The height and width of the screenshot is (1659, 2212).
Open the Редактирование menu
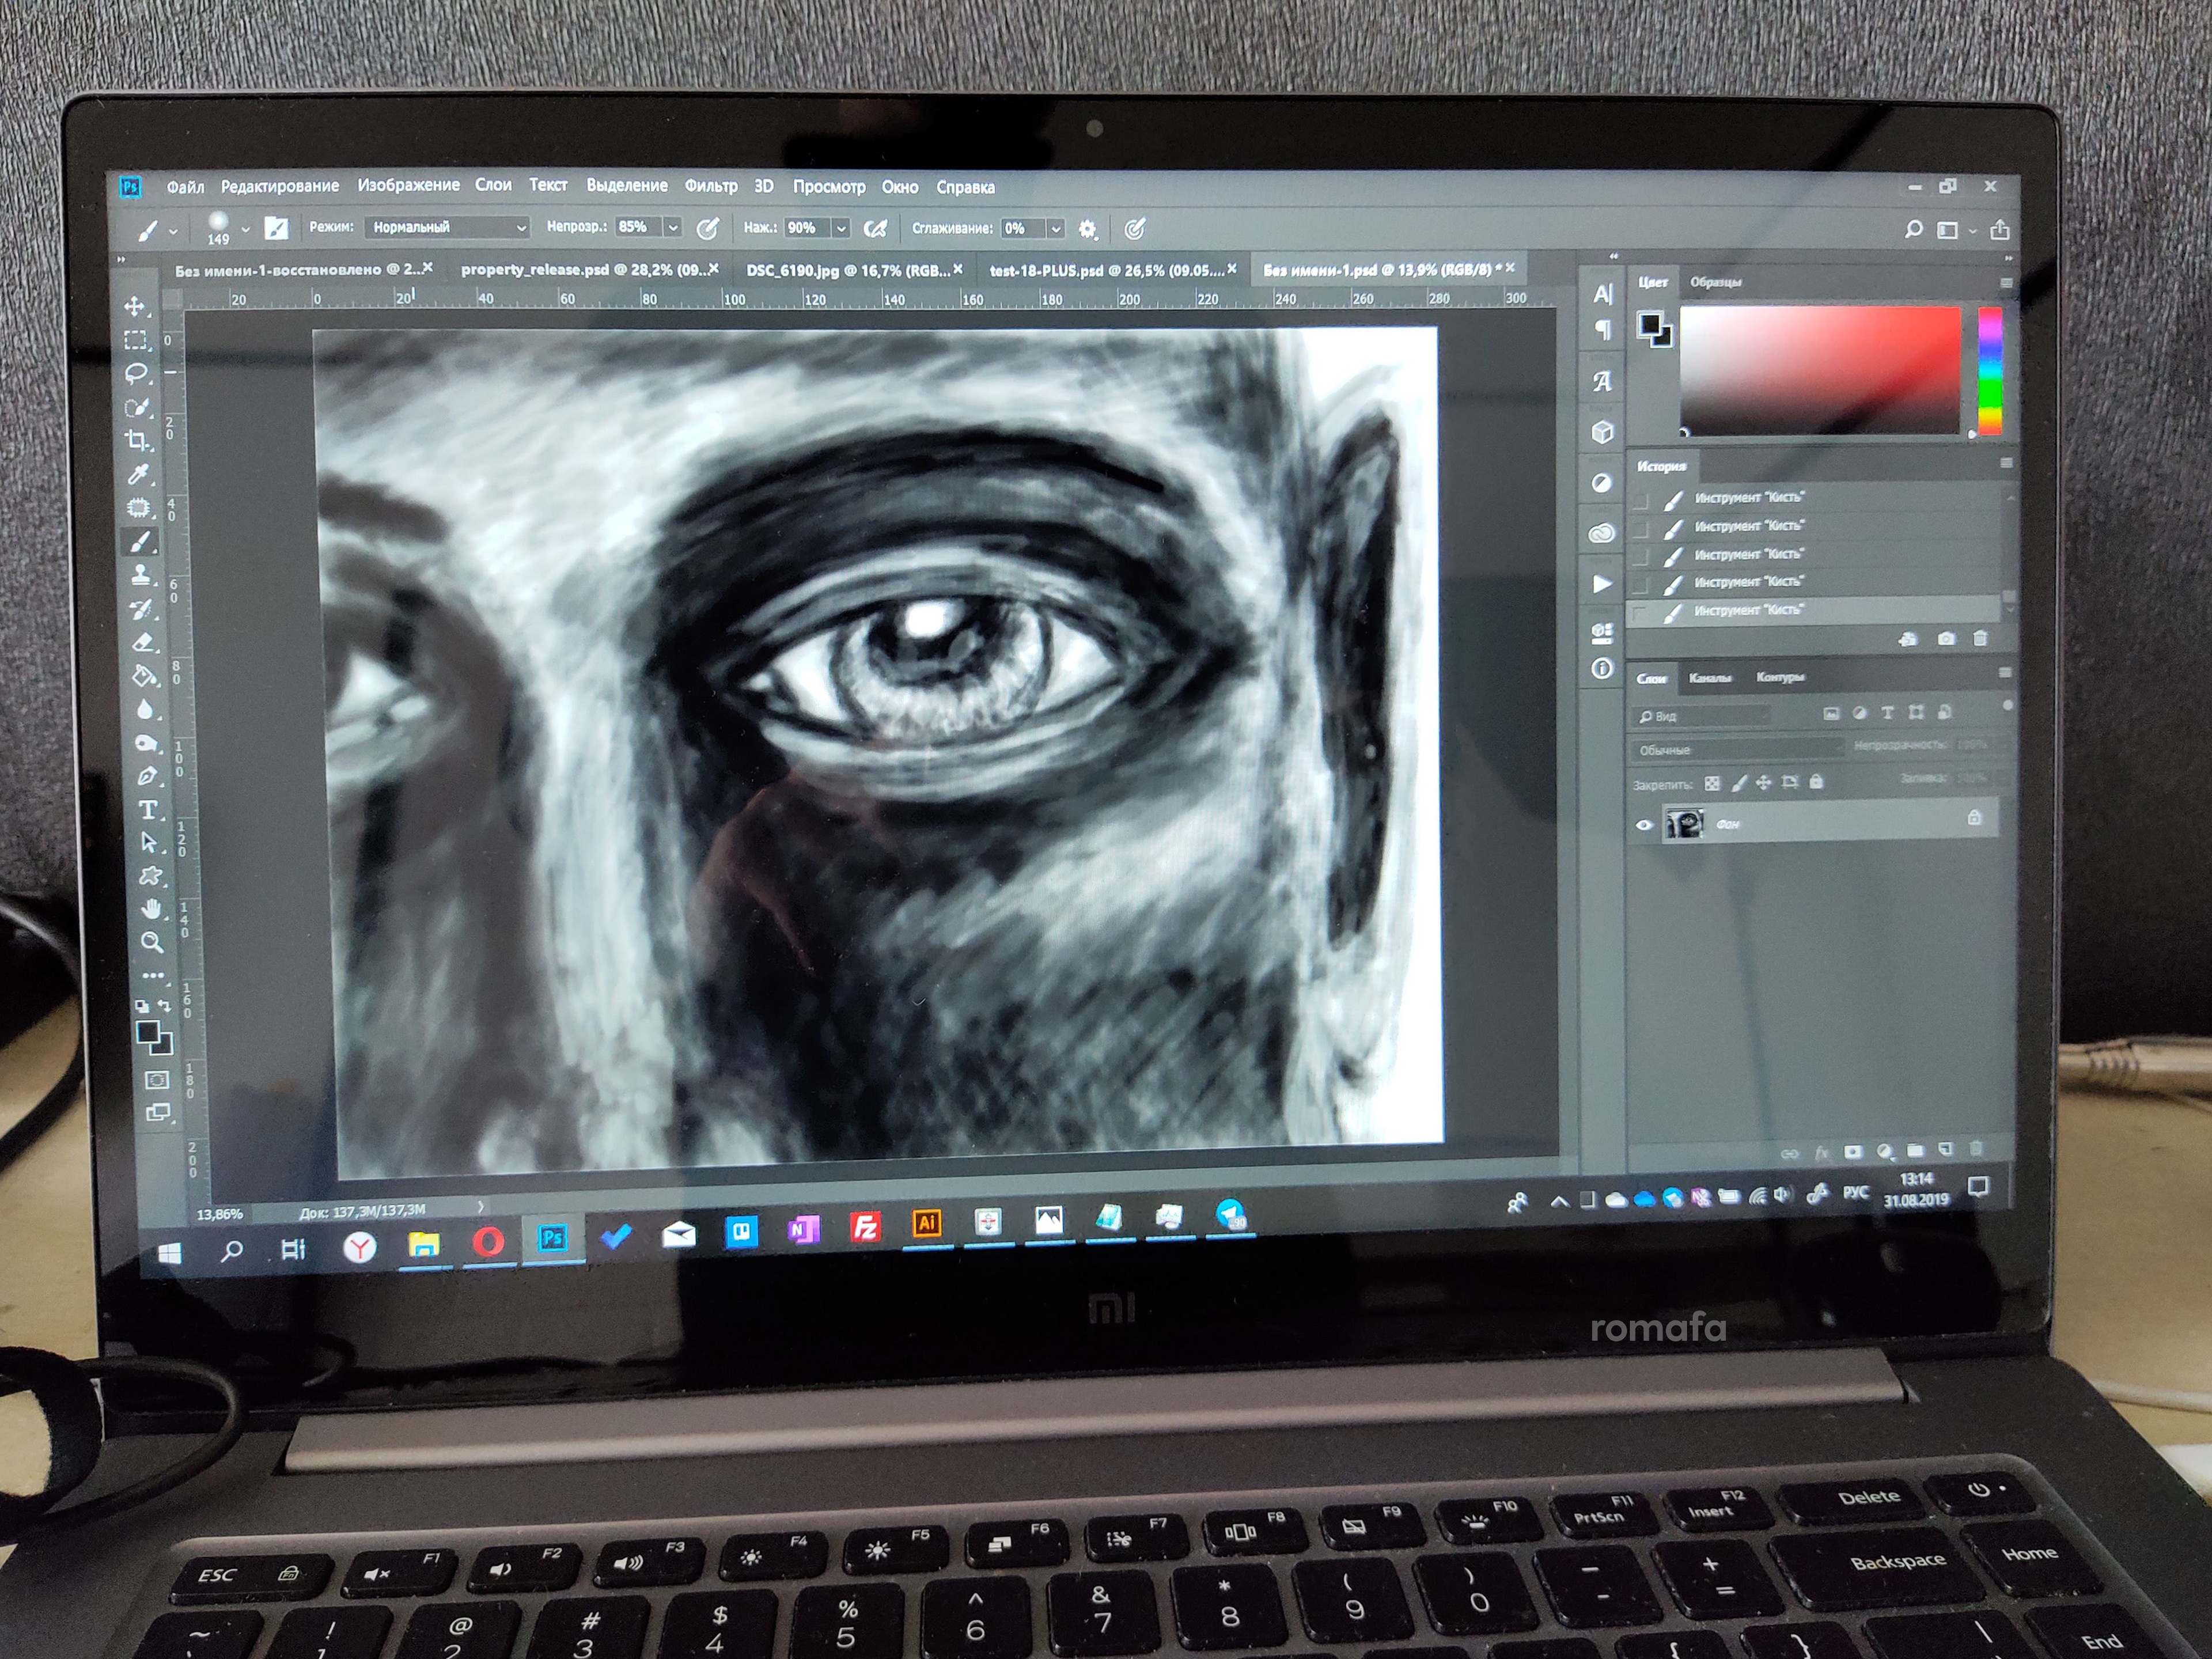pos(280,186)
